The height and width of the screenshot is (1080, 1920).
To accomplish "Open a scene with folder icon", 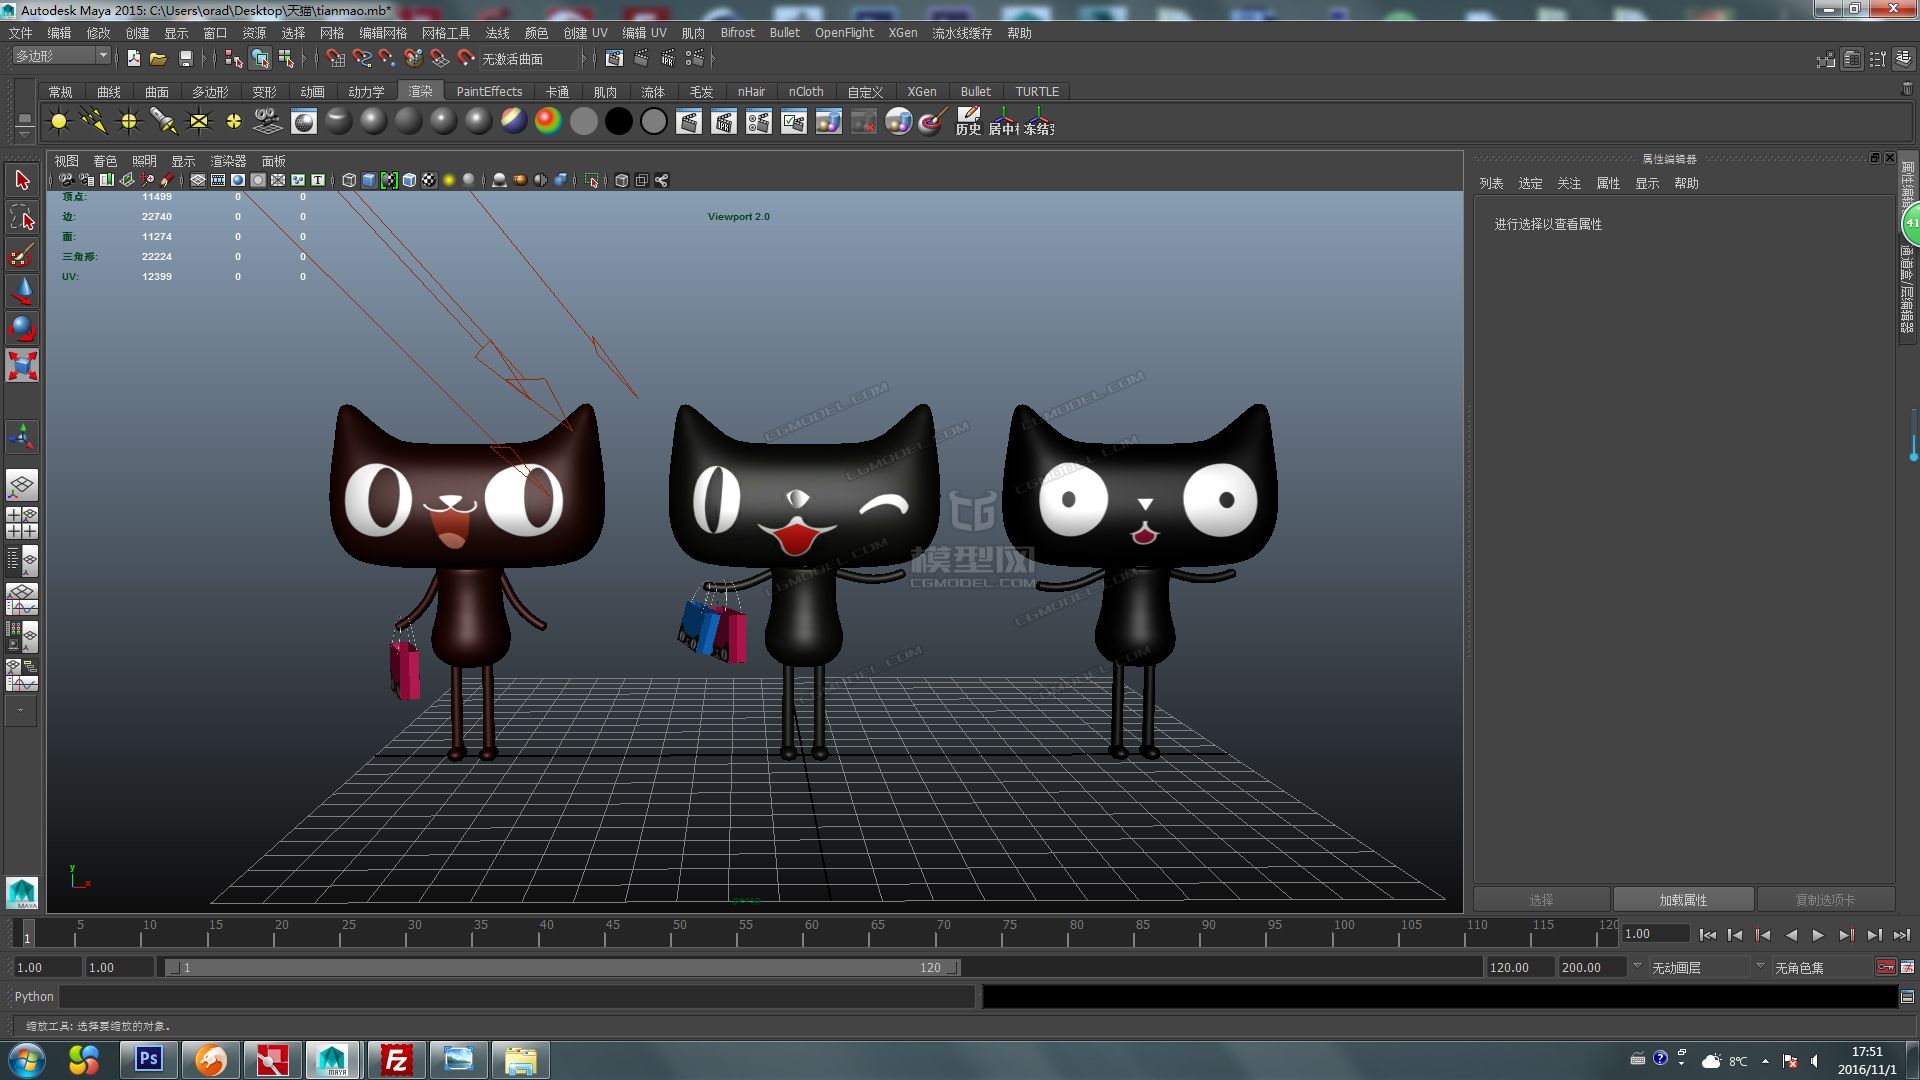I will [x=158, y=58].
